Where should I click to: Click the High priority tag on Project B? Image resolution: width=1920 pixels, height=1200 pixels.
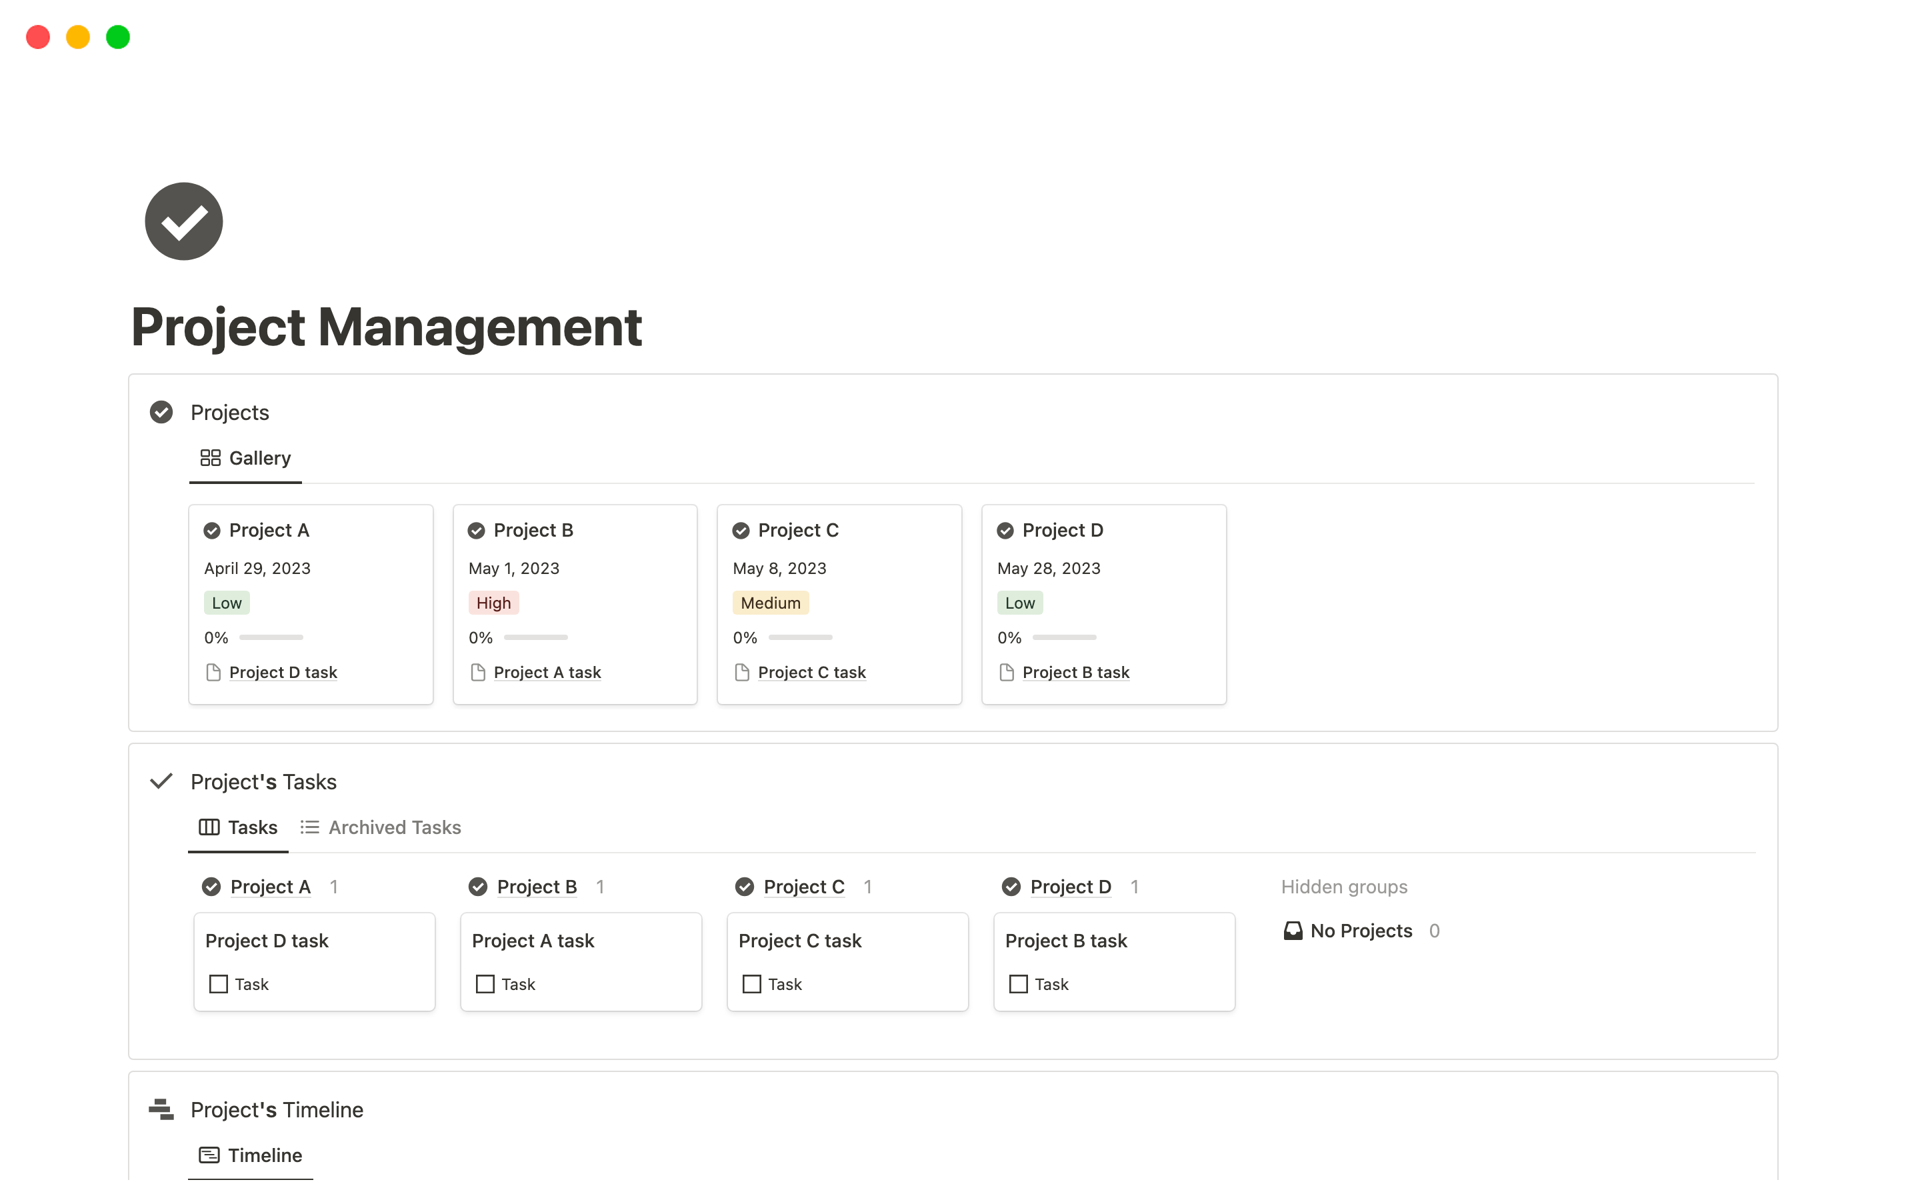tap(493, 602)
